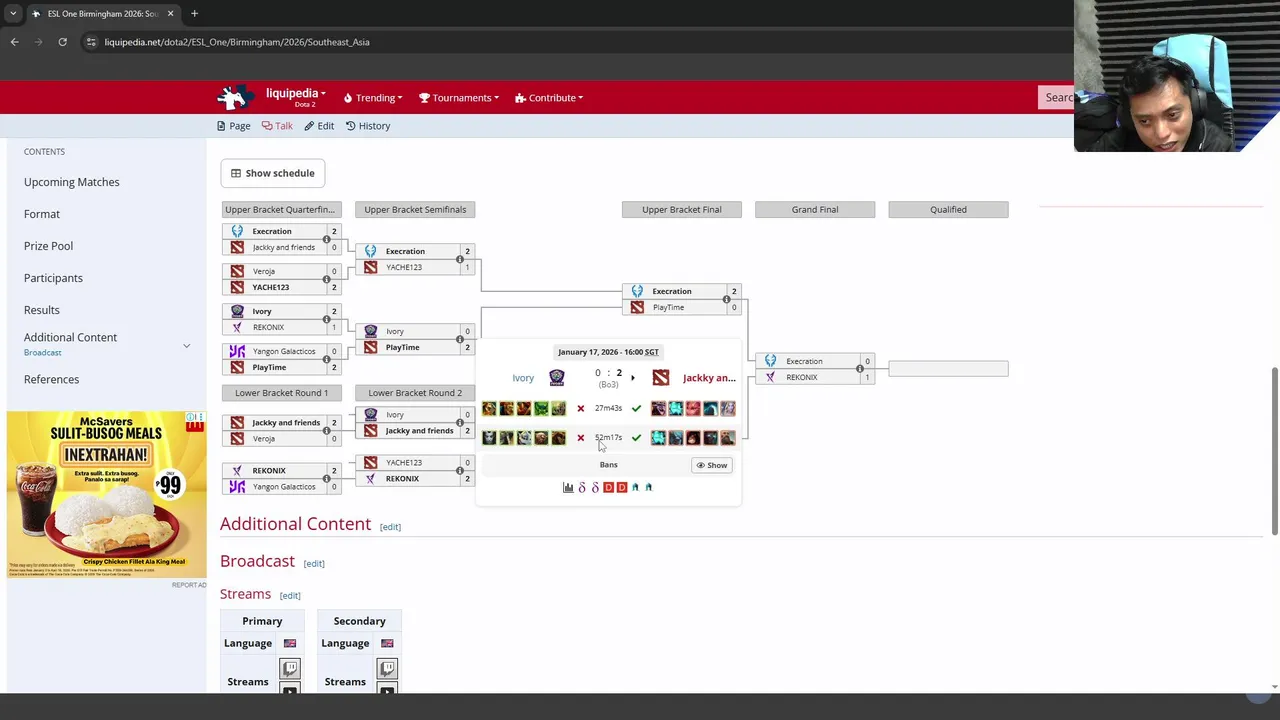The width and height of the screenshot is (1280, 720).
Task: Open Jackky an... team link in popup
Action: coord(709,378)
